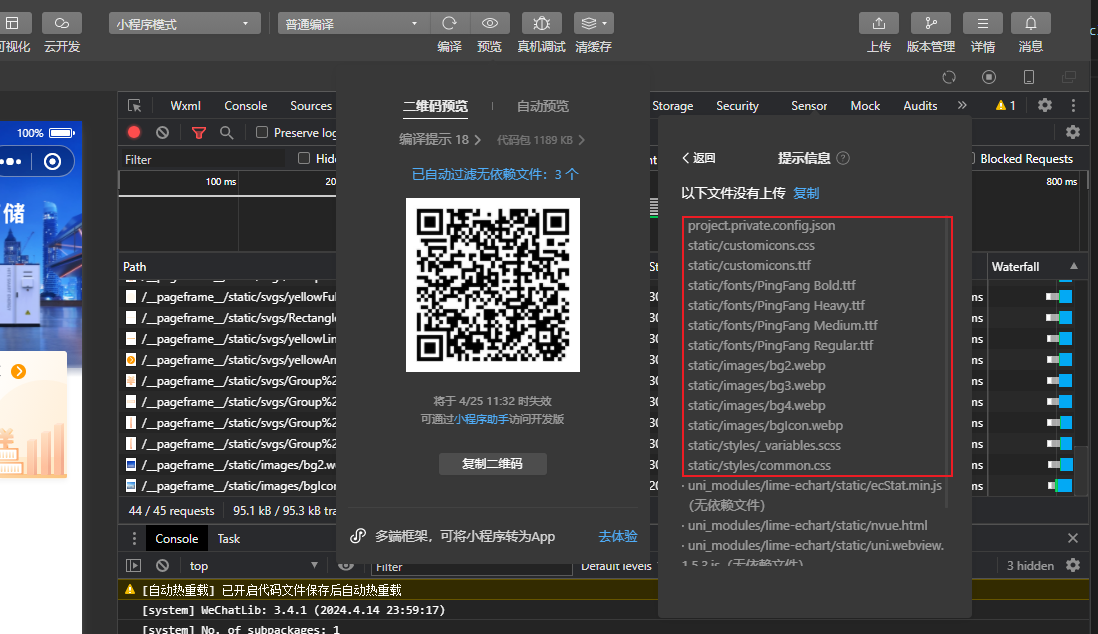Close the console drawer with X
Screen dimensions: 1098x634
pyautogui.click(x=1073, y=538)
